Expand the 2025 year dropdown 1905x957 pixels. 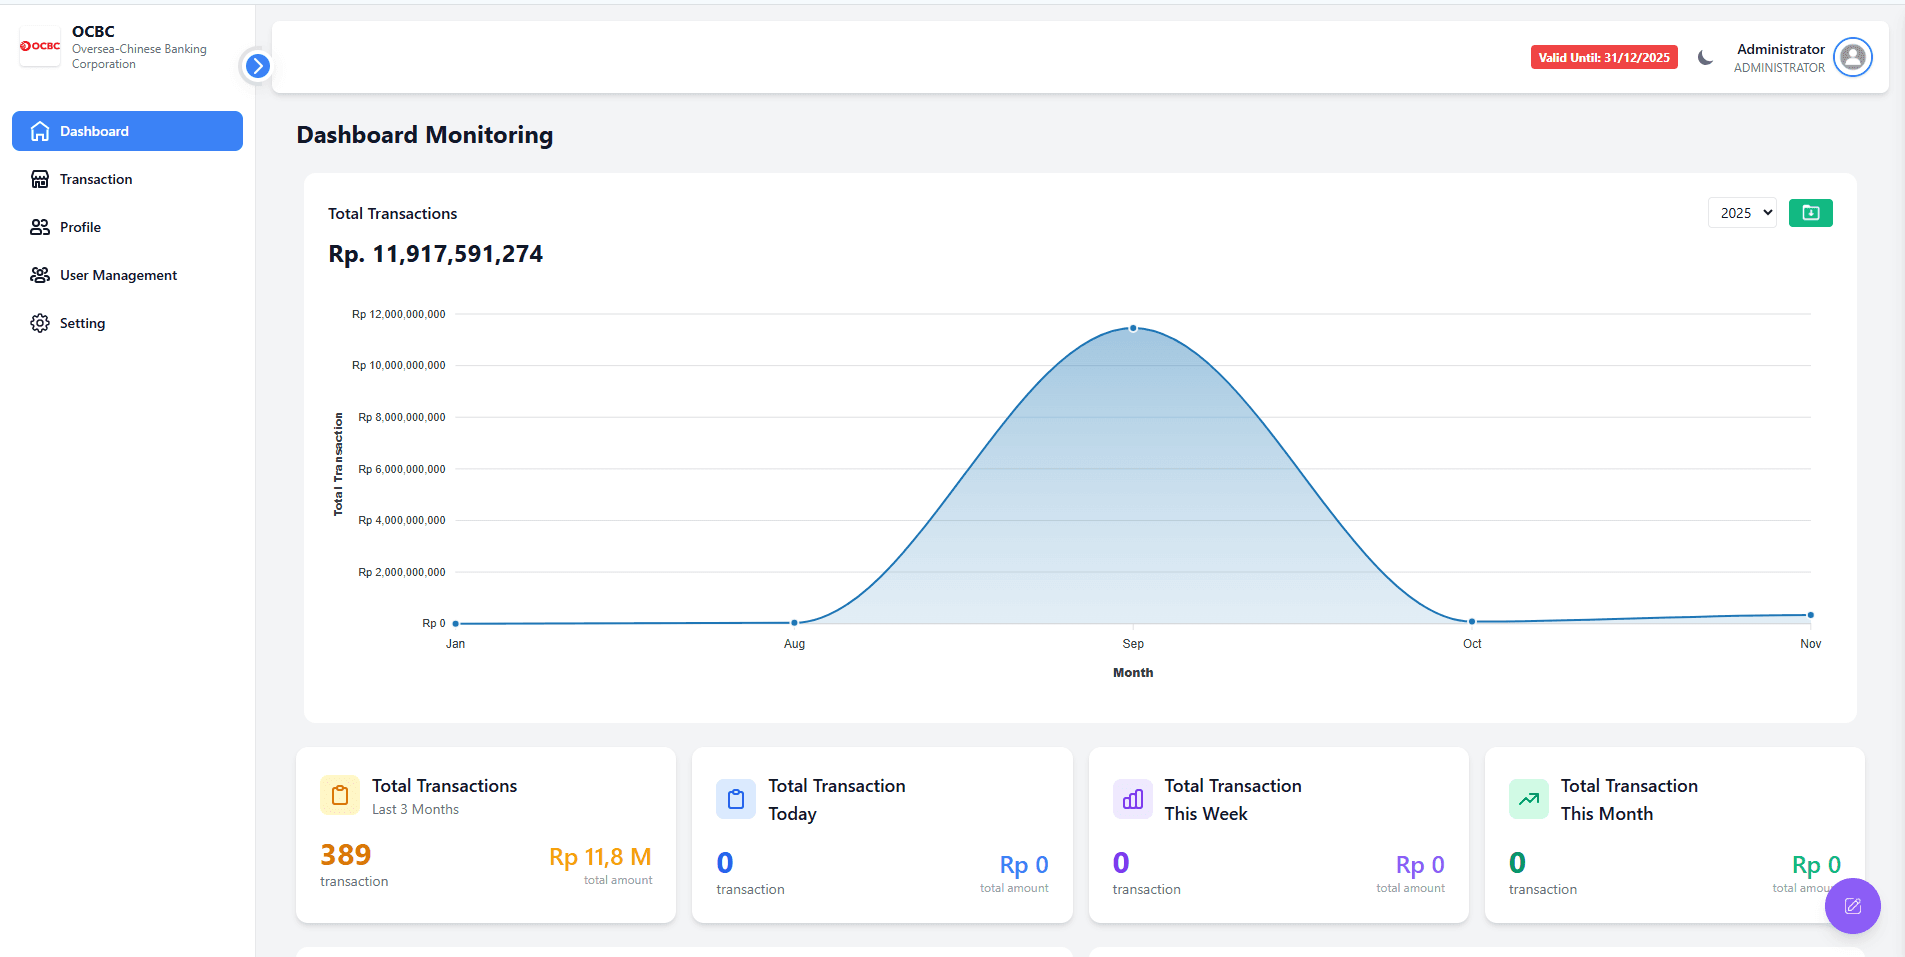click(x=1741, y=213)
